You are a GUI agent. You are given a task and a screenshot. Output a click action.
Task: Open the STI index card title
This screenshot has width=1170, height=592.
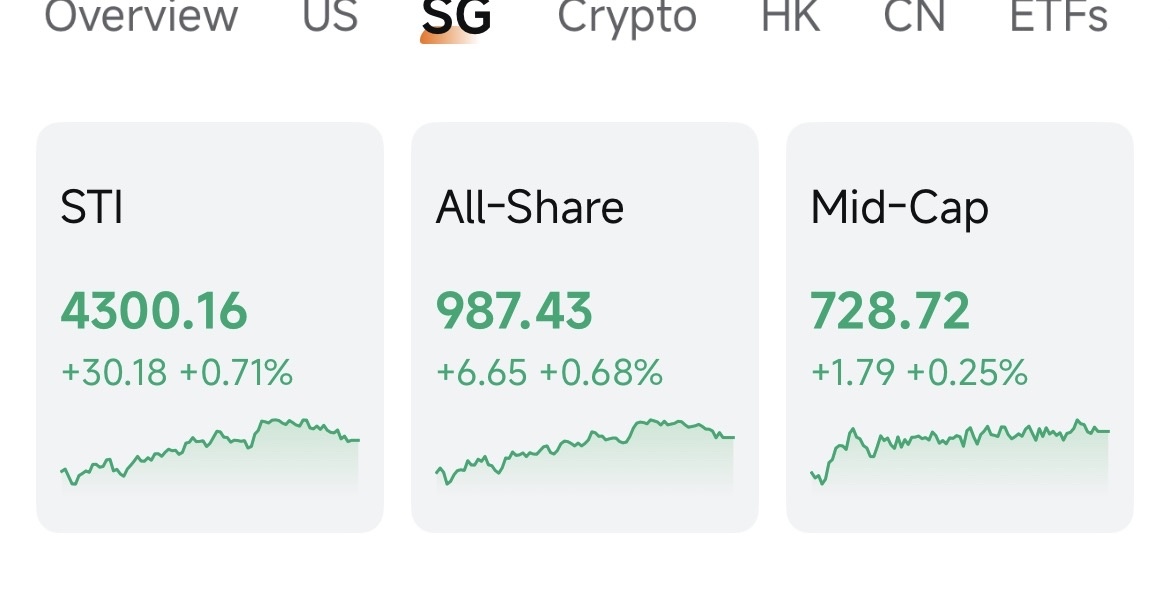click(x=92, y=207)
